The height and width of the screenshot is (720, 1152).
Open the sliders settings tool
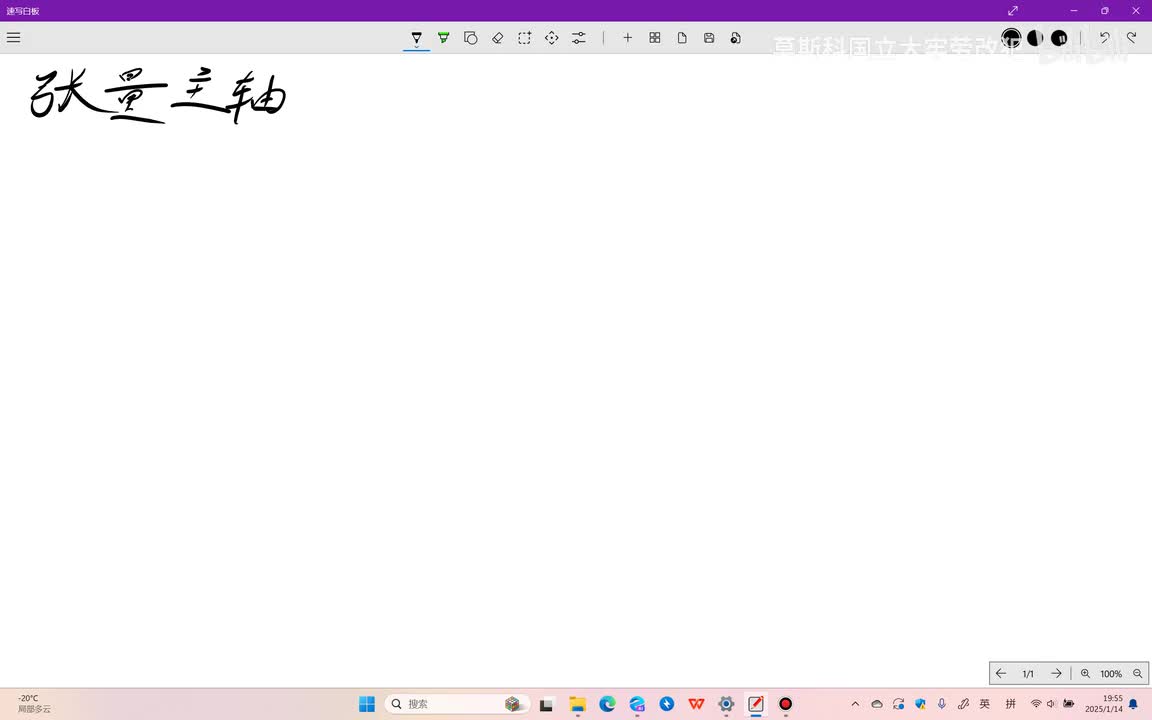(x=579, y=37)
